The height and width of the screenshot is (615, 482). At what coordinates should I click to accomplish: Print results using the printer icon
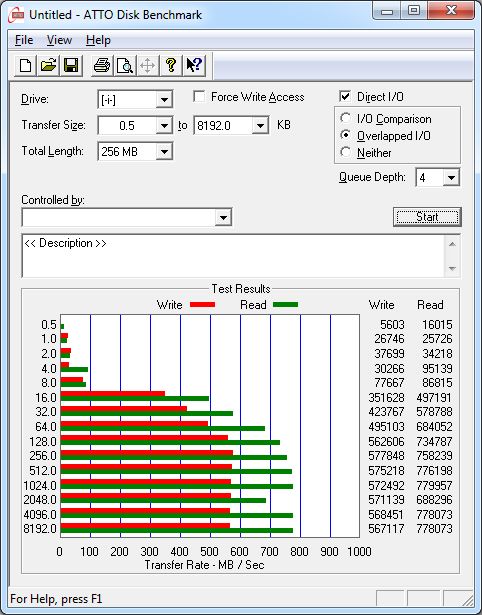102,65
